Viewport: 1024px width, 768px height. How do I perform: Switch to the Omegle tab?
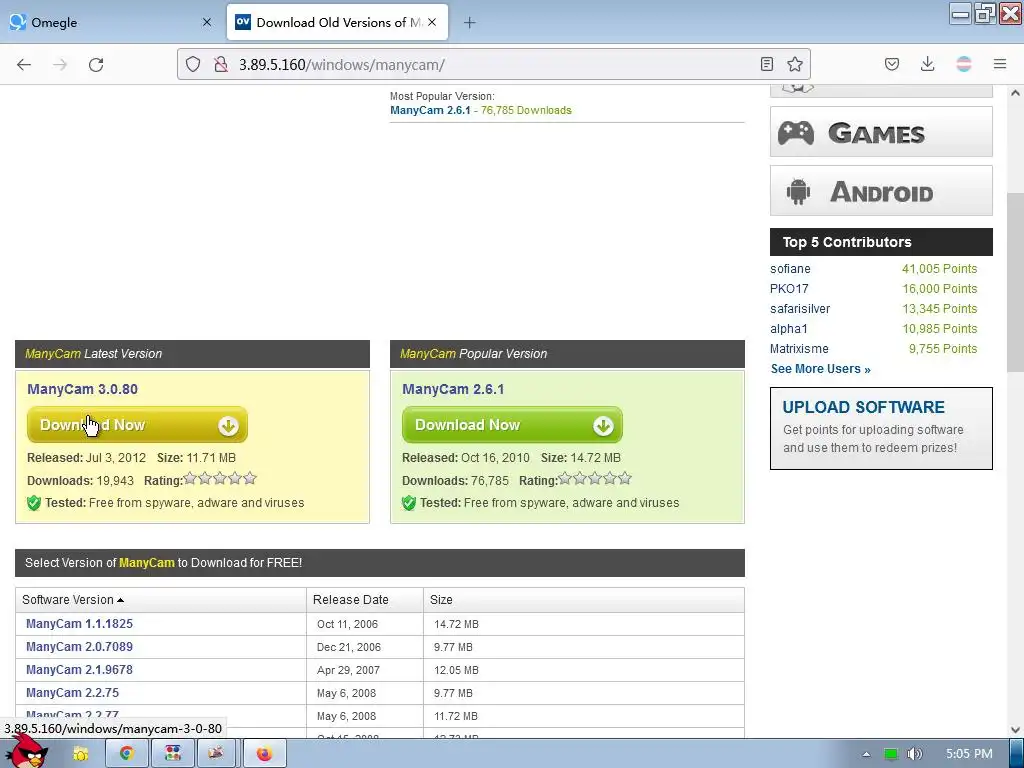tap(111, 22)
